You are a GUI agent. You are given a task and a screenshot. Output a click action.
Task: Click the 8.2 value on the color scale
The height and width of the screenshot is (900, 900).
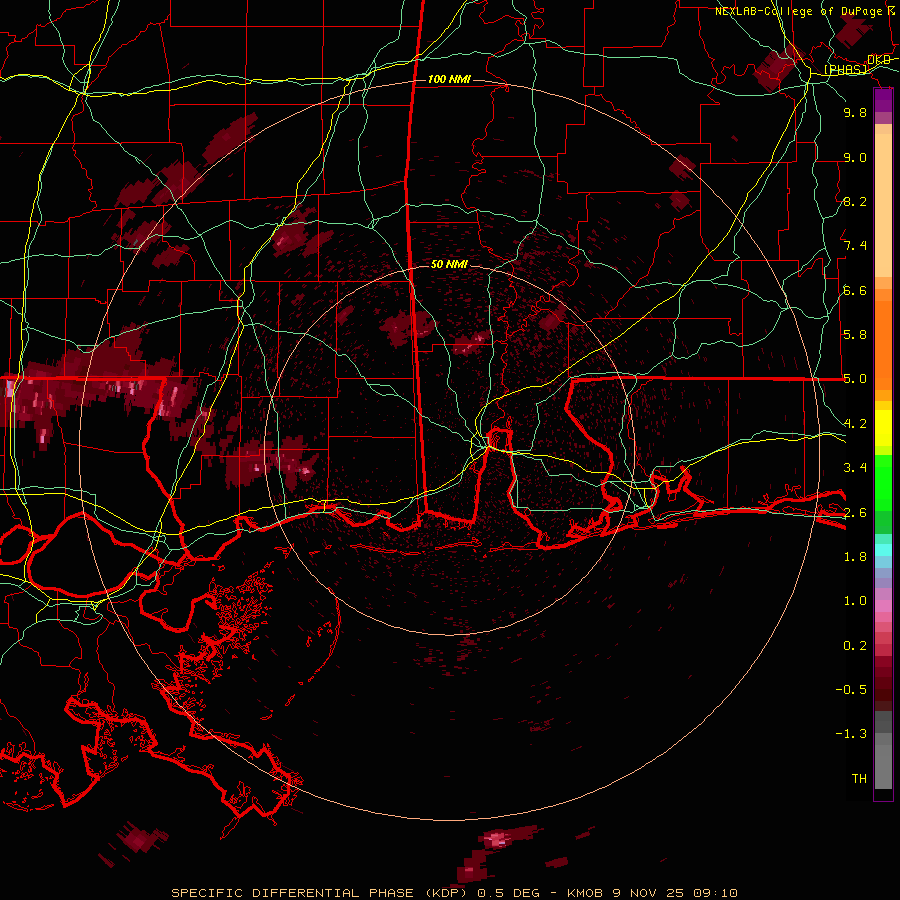[855, 201]
